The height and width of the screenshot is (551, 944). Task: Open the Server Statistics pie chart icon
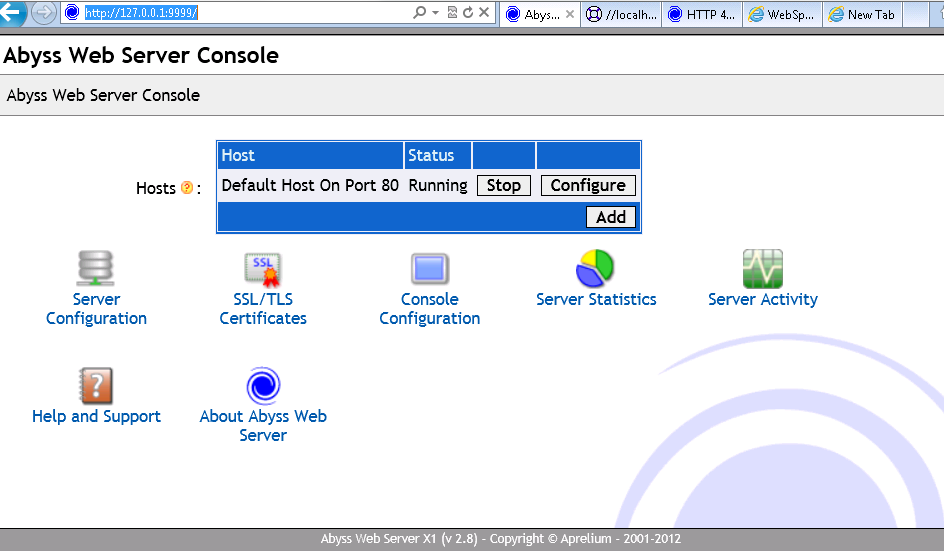point(595,268)
